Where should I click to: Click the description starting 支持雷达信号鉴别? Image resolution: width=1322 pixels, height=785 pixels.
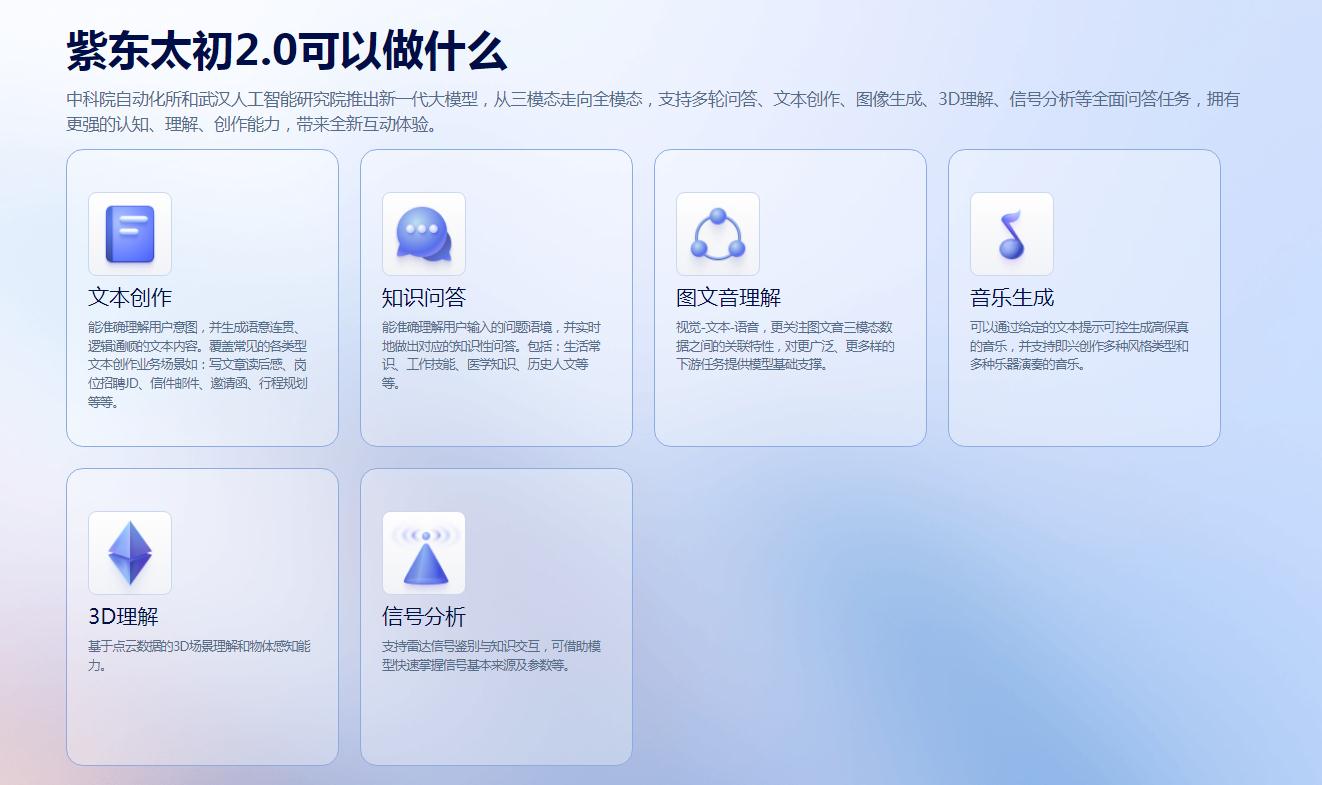coord(492,656)
